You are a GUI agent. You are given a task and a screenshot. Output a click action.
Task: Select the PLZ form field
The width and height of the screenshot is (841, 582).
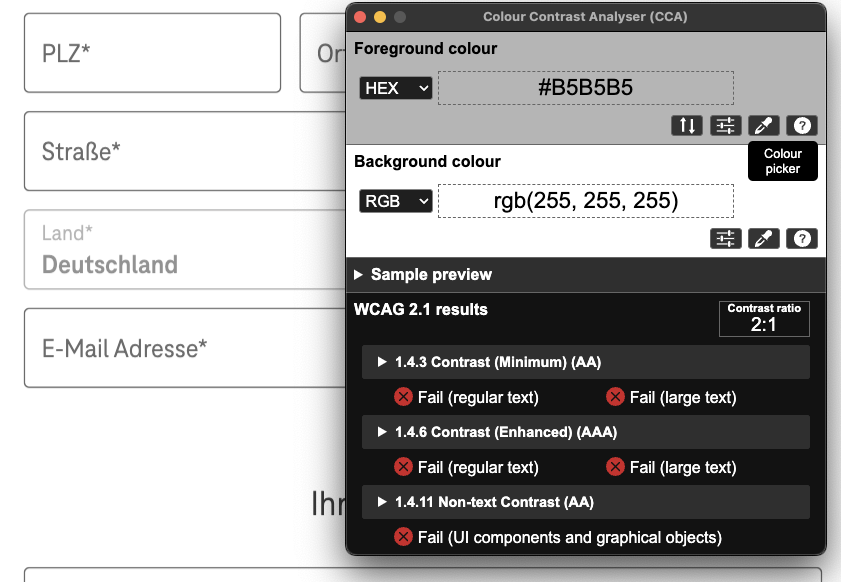point(150,52)
